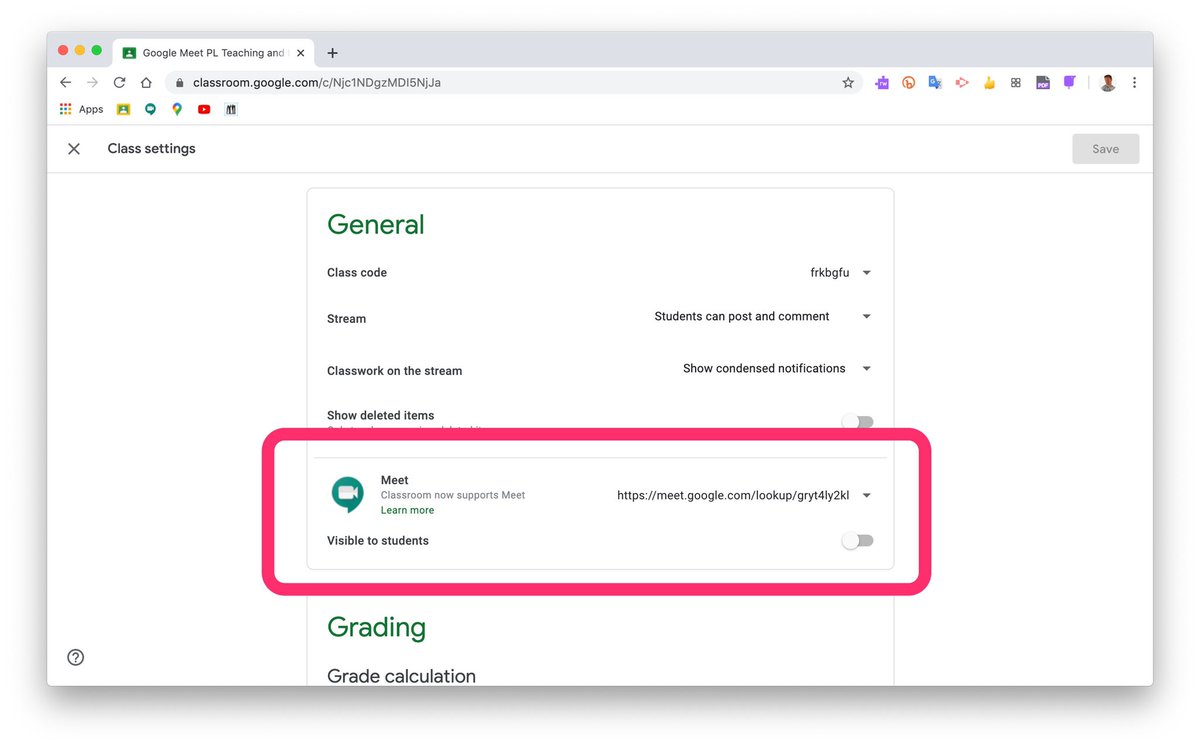Reload the page
Image resolution: width=1200 pixels, height=748 pixels.
[x=119, y=83]
